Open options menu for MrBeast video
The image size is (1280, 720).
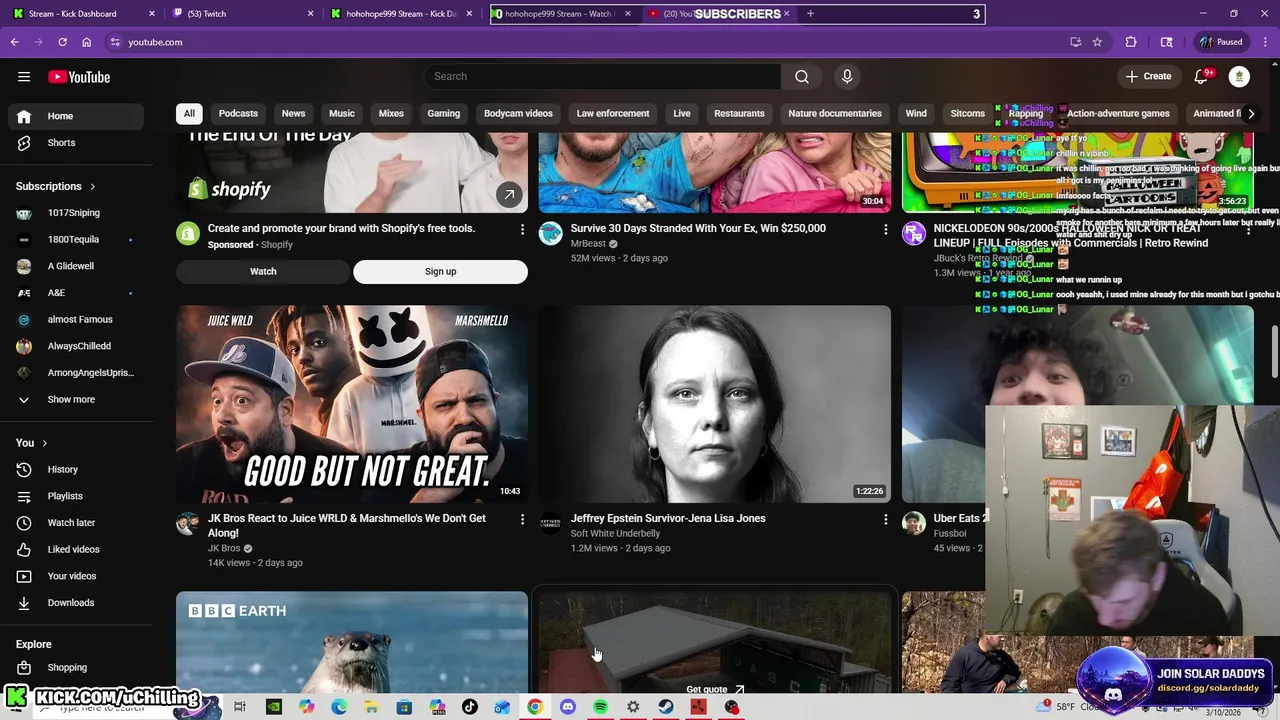(885, 229)
